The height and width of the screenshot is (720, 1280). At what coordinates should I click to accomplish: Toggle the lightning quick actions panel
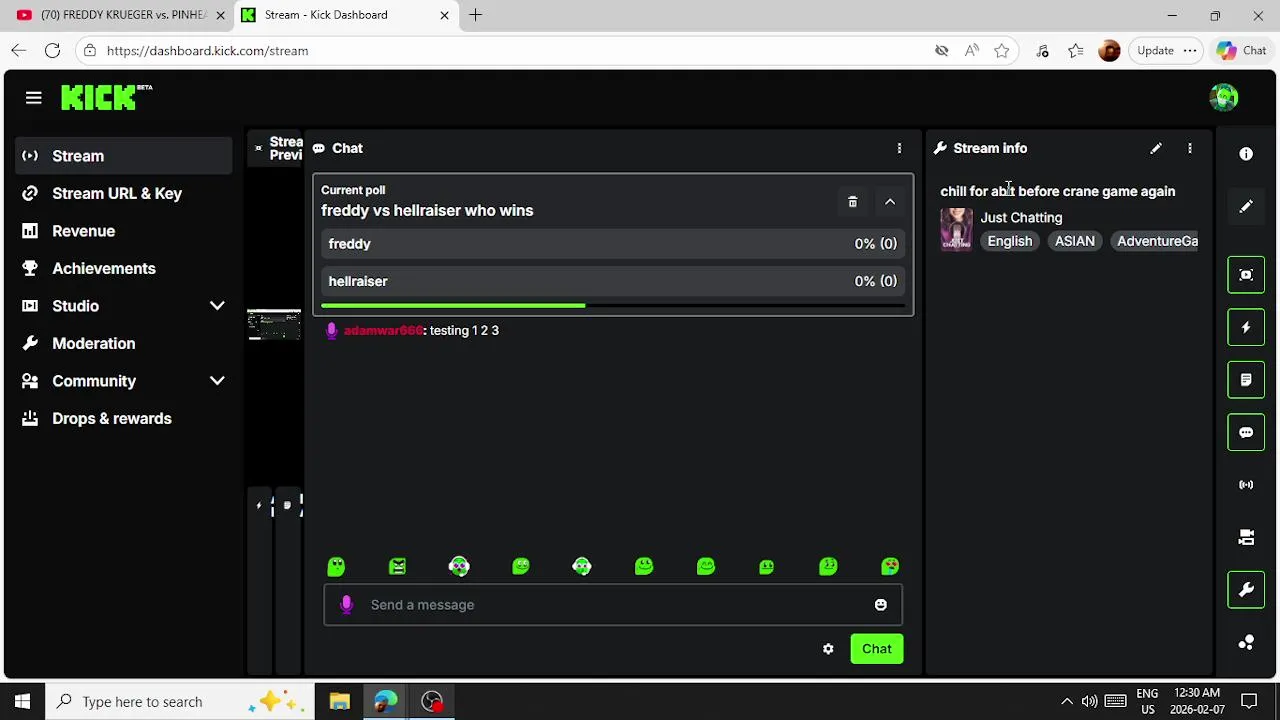[x=1246, y=327]
